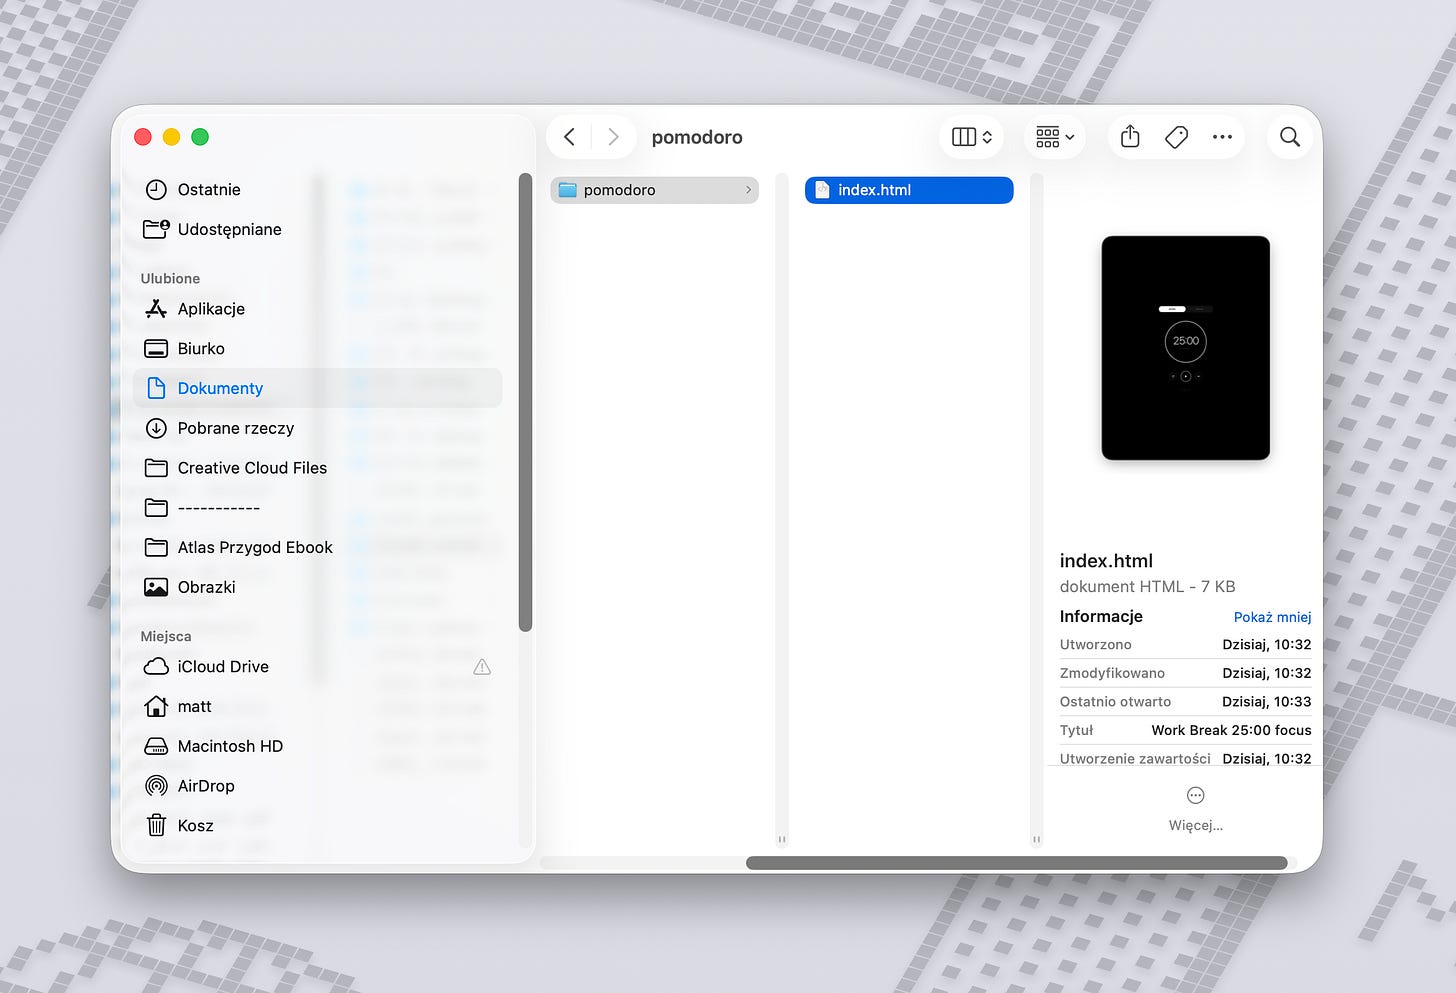This screenshot has width=1456, height=993.
Task: Click the column resize handle after pomodoro column
Action: pyautogui.click(x=782, y=839)
